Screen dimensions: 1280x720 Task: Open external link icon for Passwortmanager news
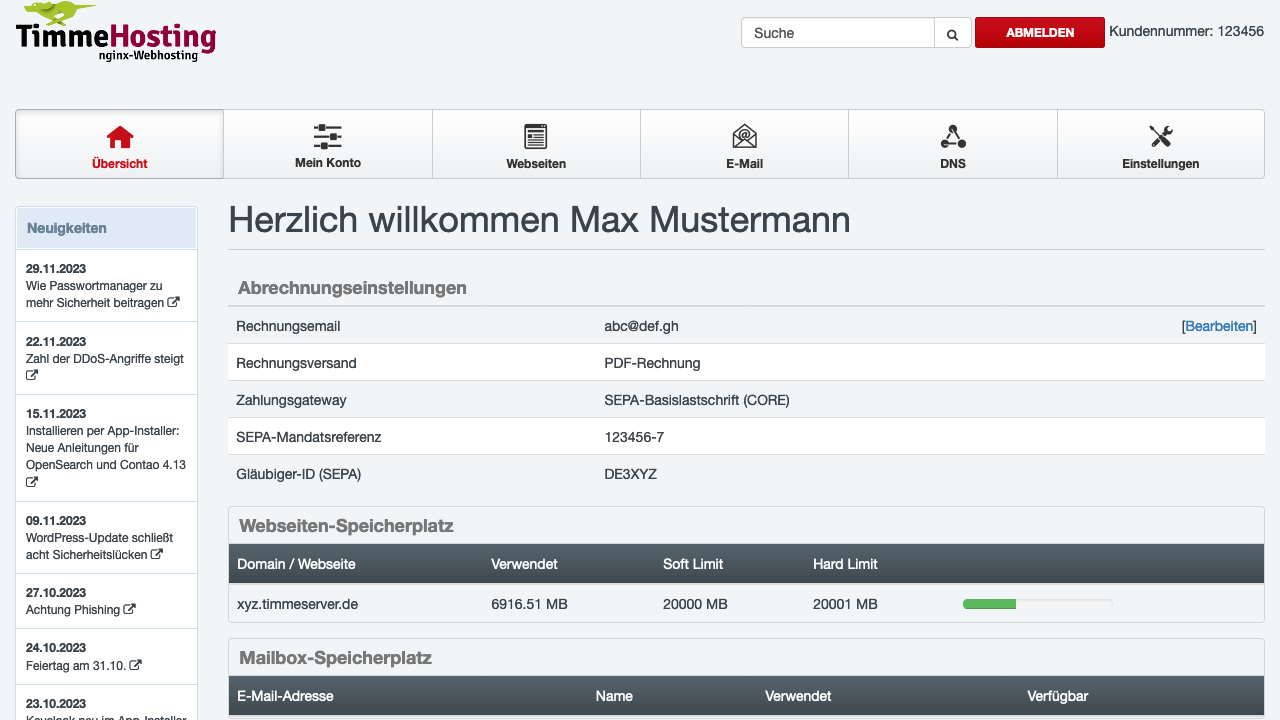(x=174, y=302)
